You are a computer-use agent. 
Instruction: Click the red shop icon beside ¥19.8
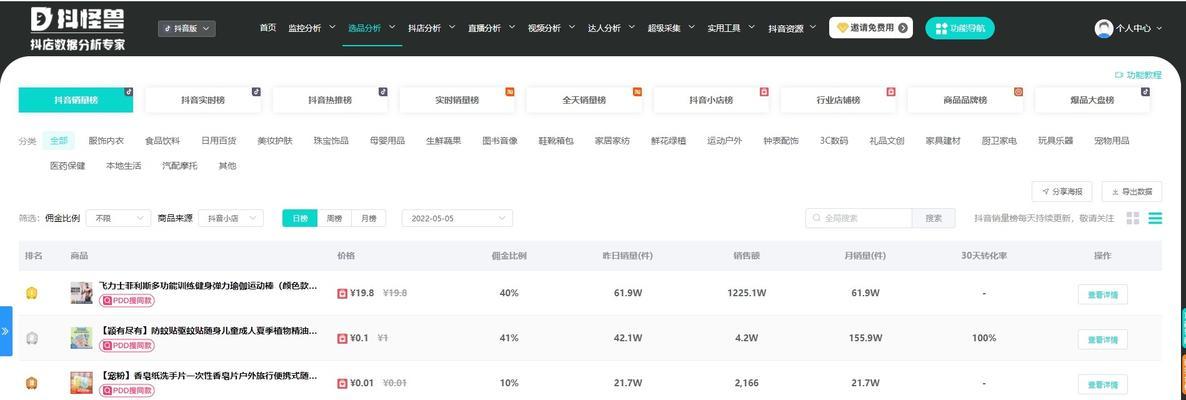click(x=342, y=293)
